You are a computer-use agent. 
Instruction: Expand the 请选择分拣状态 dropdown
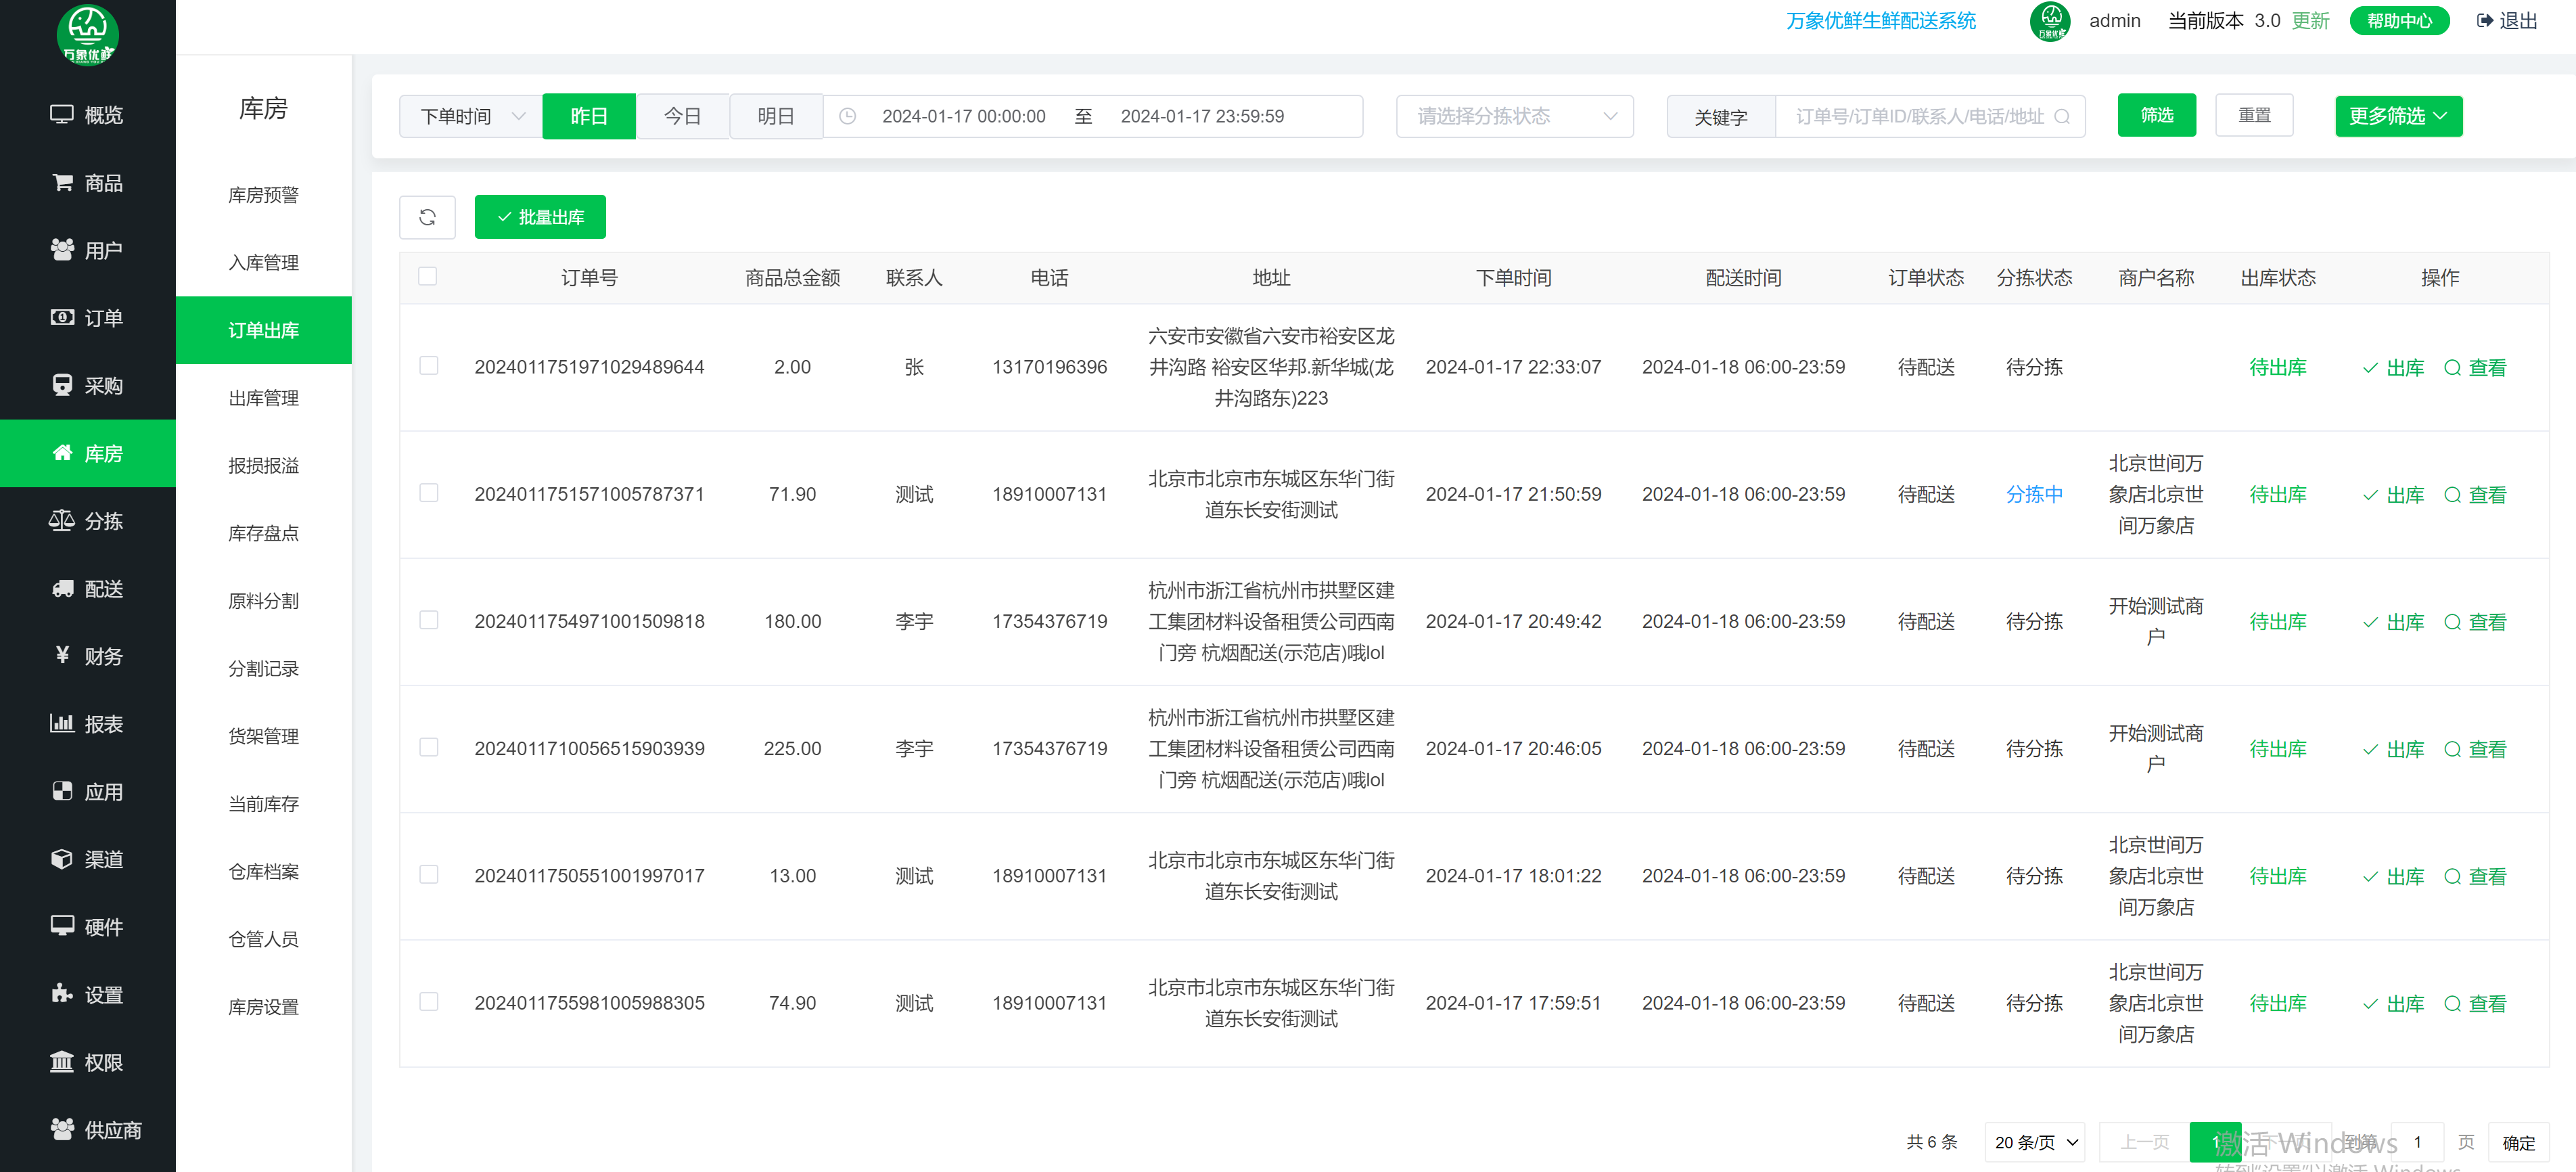click(1514, 117)
